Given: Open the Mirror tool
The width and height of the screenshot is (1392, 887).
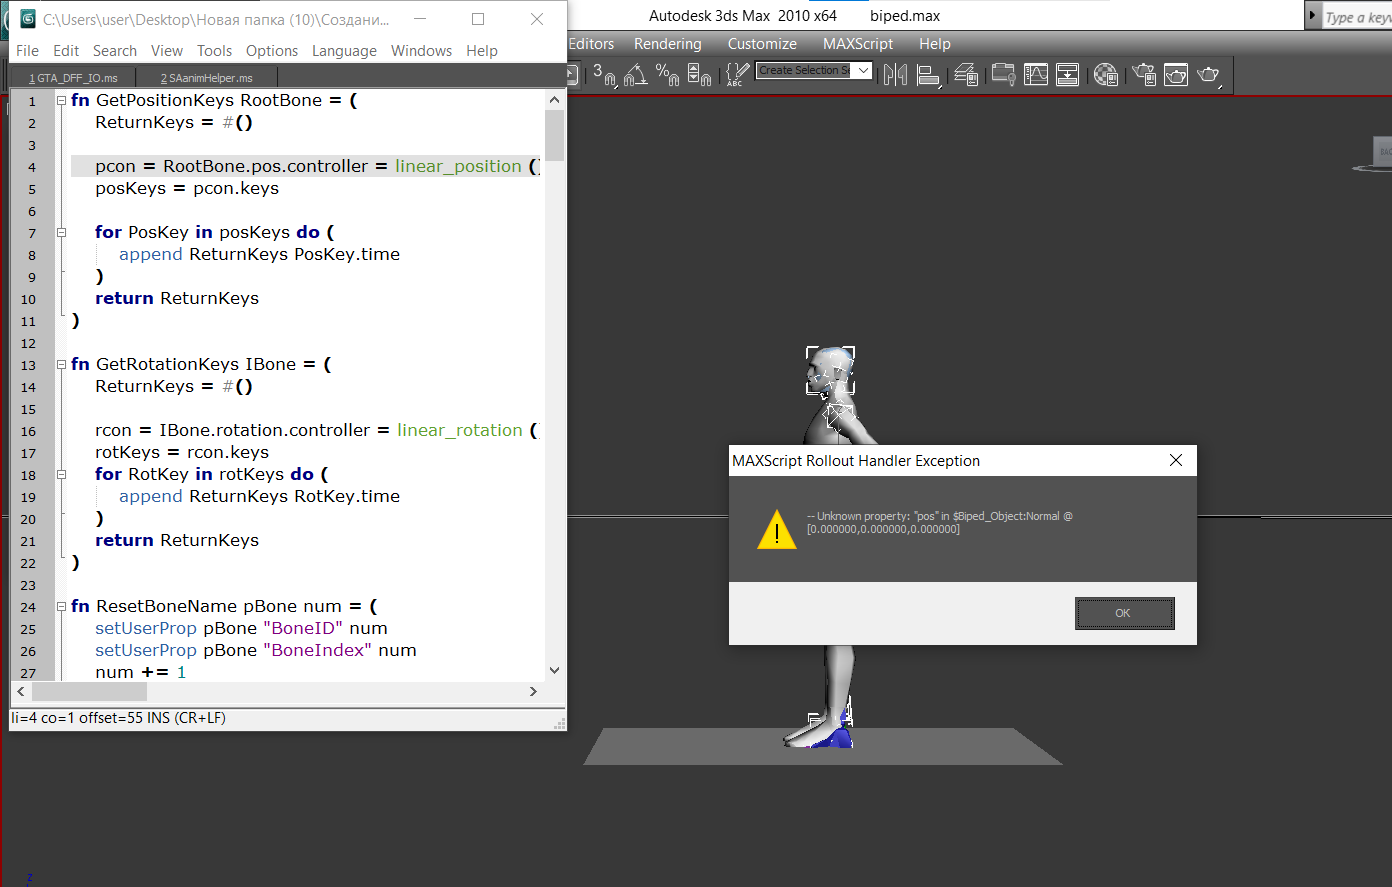Looking at the screenshot, I should point(895,75).
